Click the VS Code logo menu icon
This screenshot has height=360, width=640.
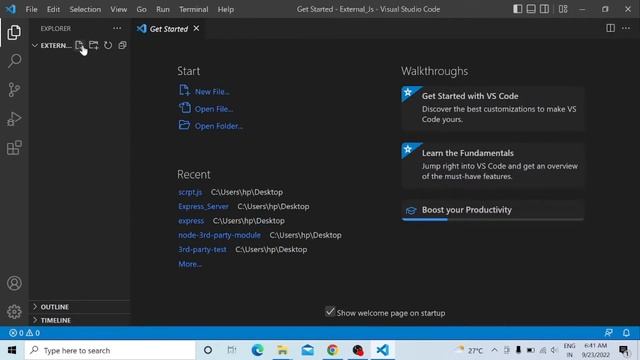tap(11, 9)
